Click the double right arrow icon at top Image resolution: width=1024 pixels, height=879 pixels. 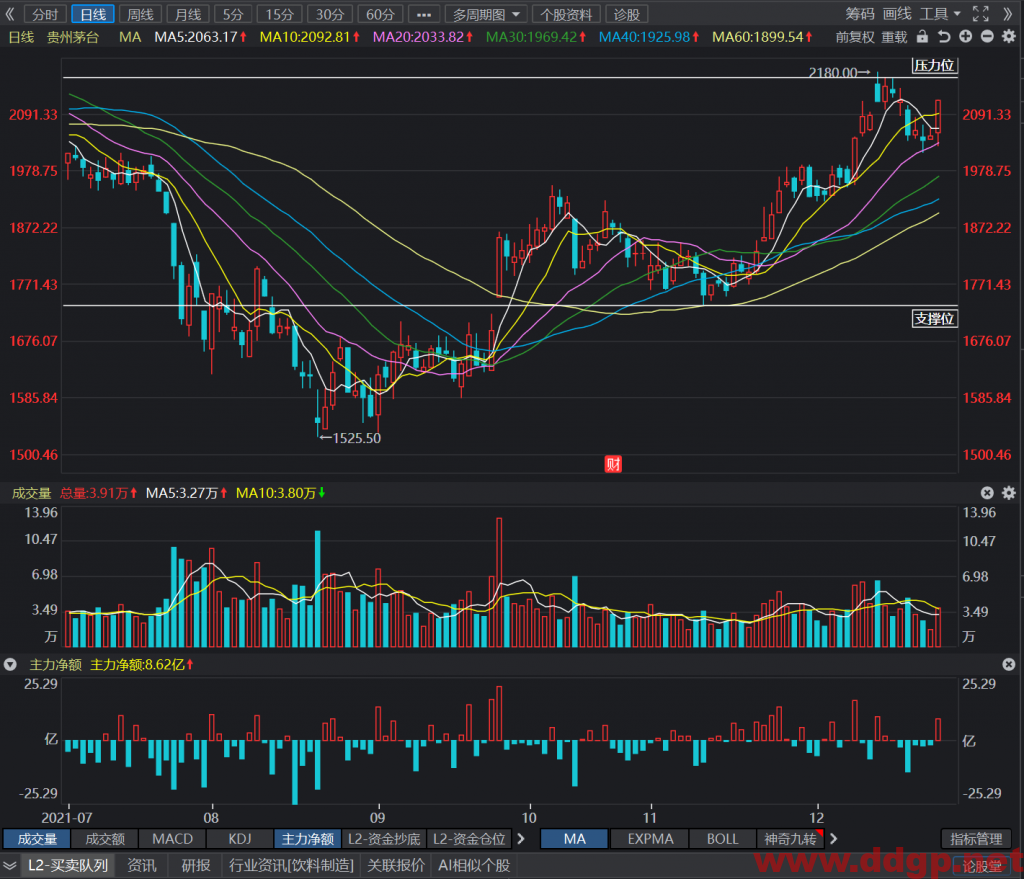[1008, 14]
